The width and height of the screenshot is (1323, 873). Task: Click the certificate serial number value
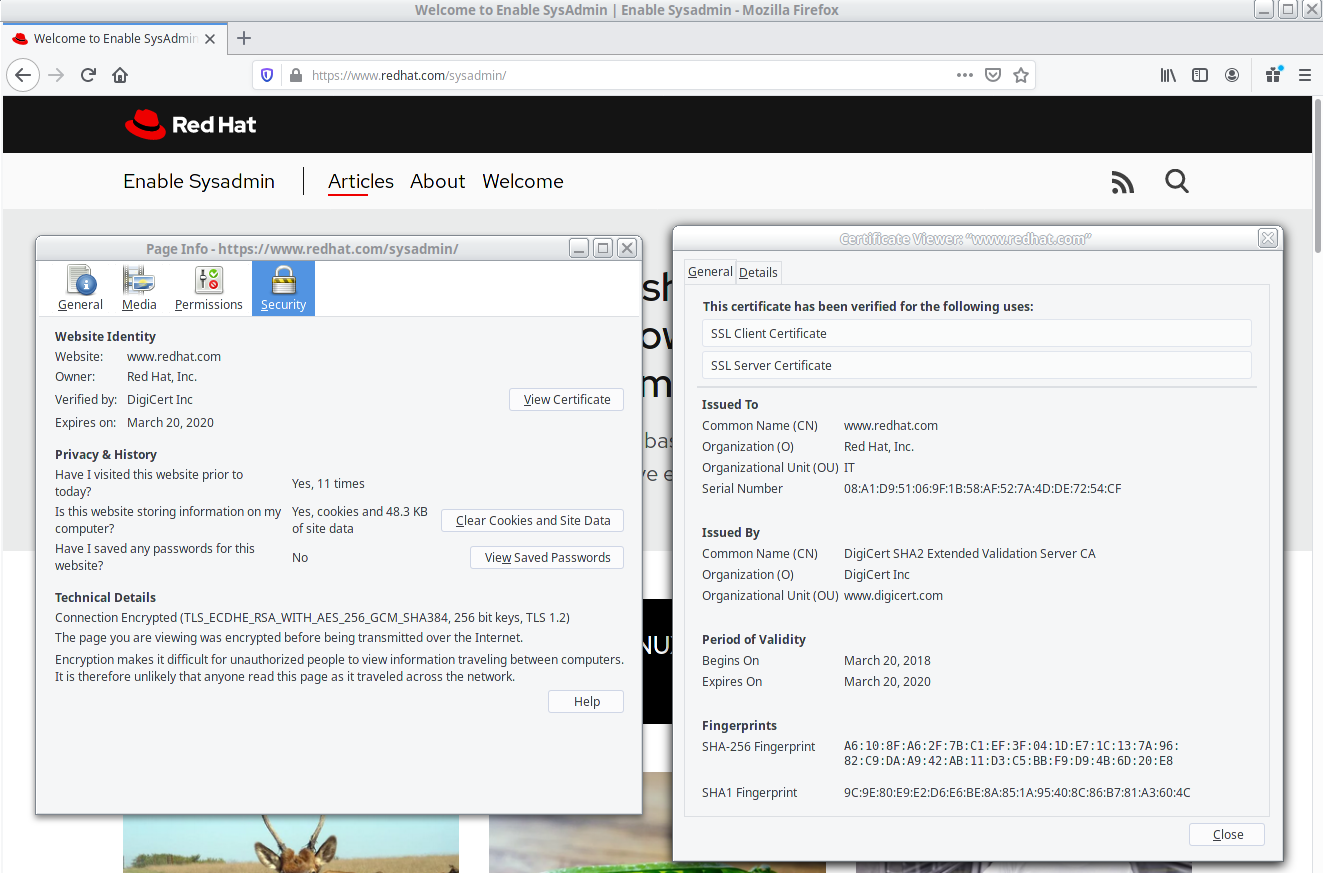(982, 489)
